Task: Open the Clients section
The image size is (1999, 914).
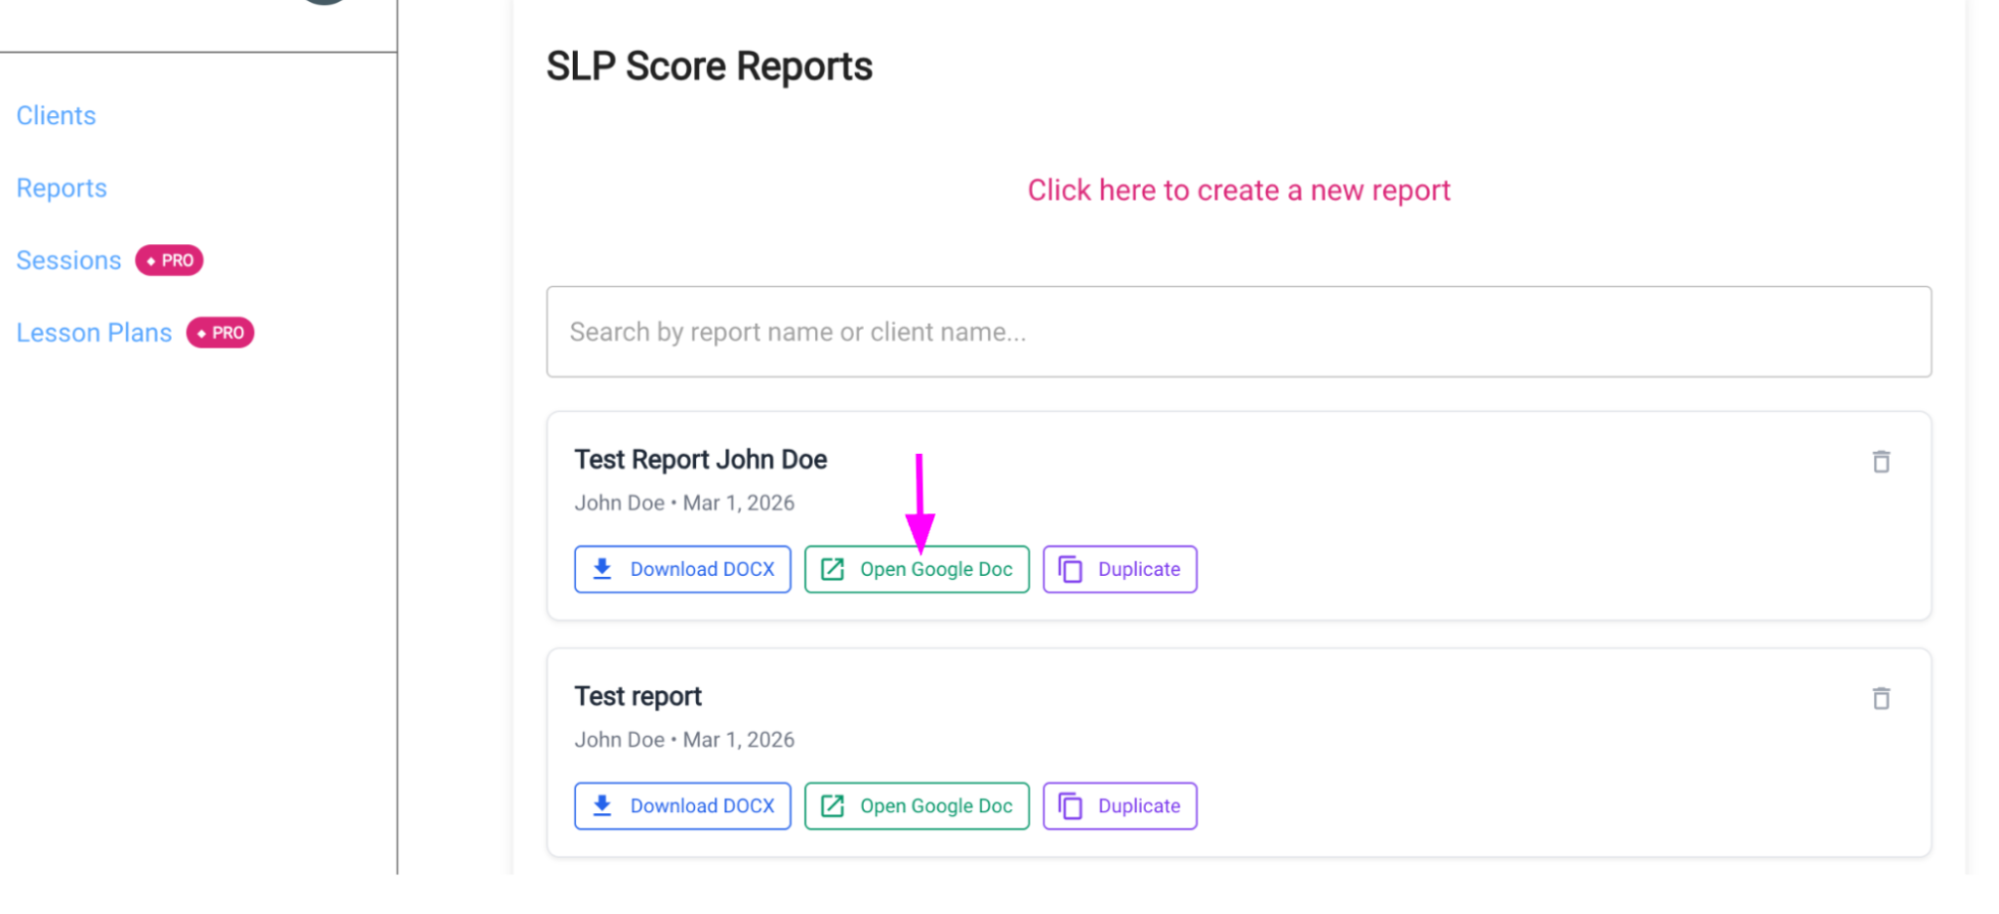Action: point(55,115)
